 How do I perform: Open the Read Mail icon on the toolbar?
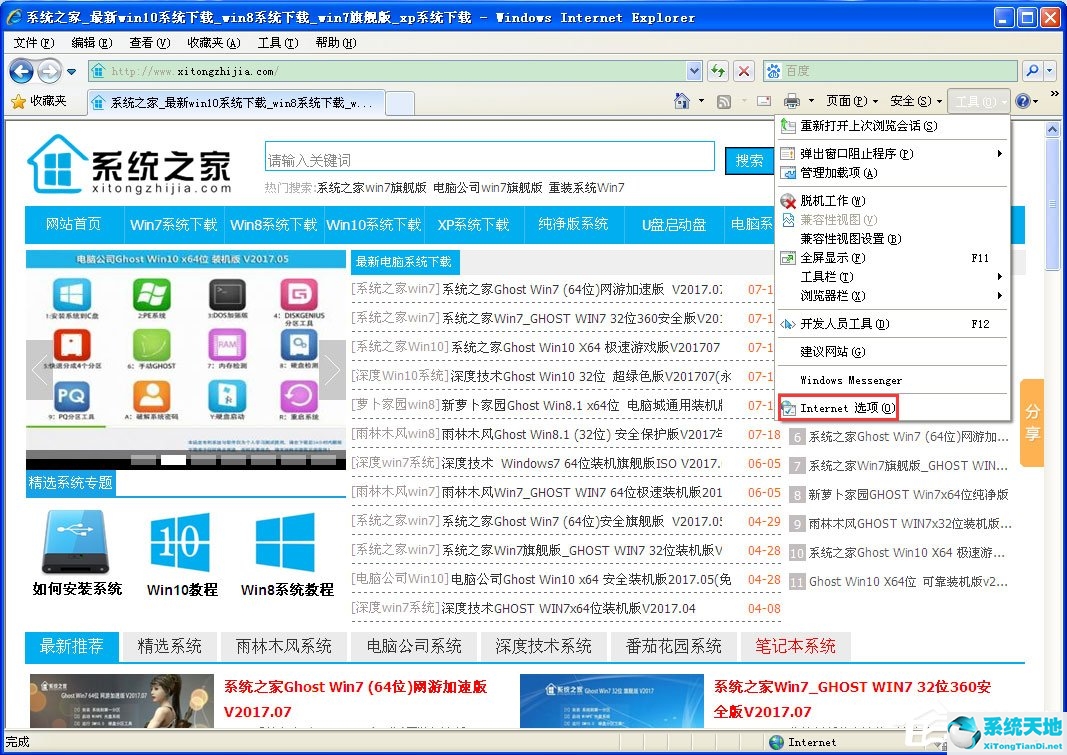763,100
